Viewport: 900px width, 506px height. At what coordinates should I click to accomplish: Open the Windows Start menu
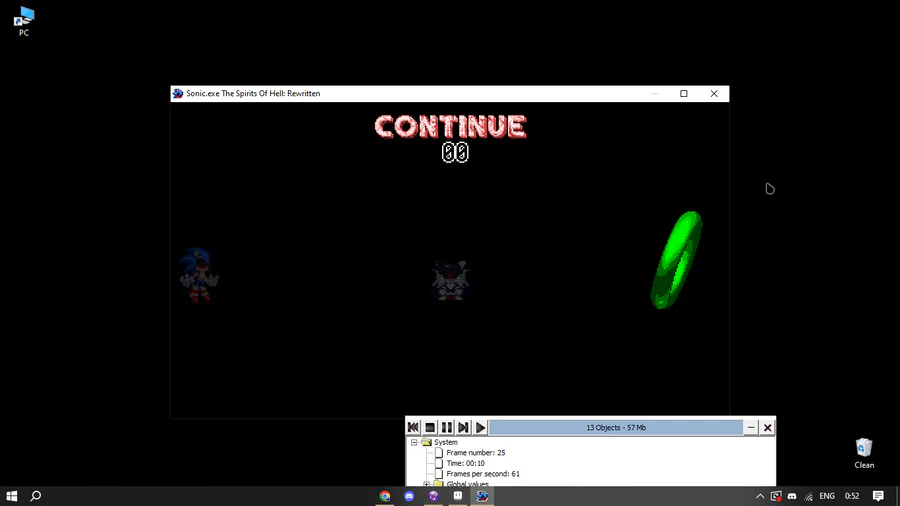11,496
